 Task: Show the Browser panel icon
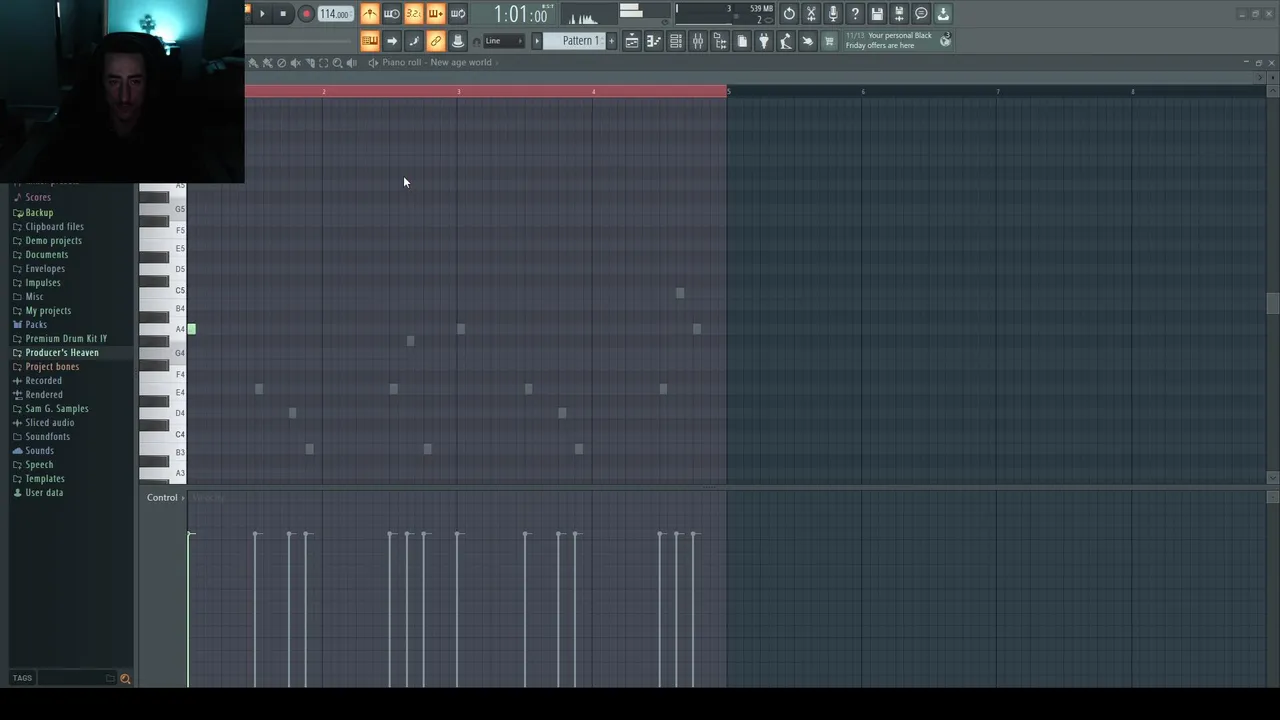(x=720, y=41)
